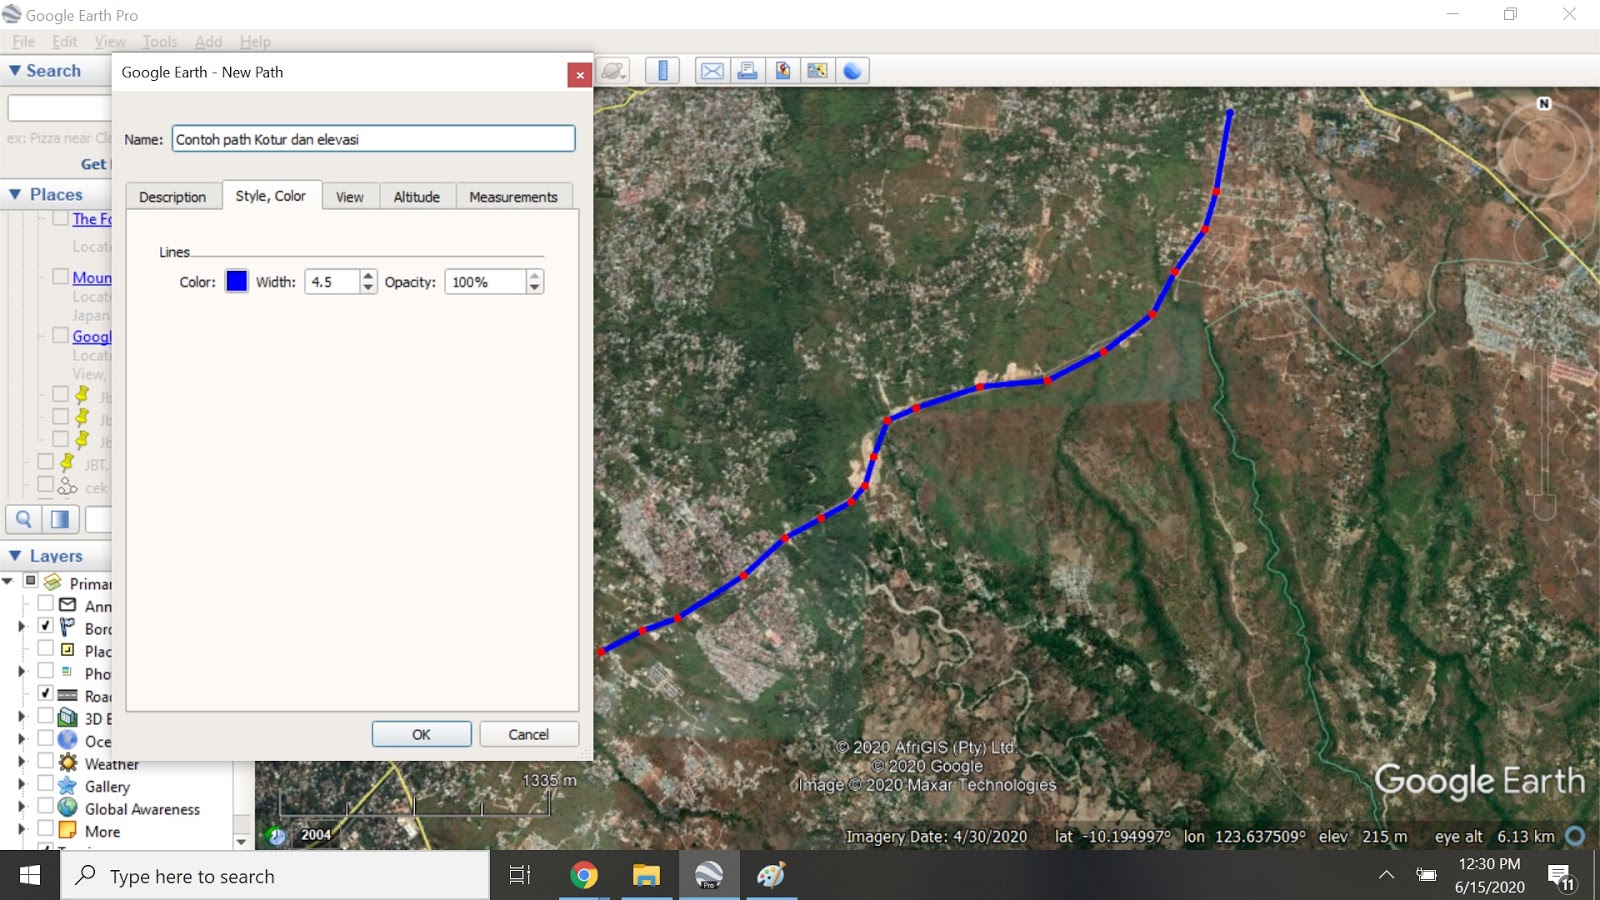This screenshot has width=1600, height=900.
Task: Switch to the Measurements tab
Action: click(514, 197)
